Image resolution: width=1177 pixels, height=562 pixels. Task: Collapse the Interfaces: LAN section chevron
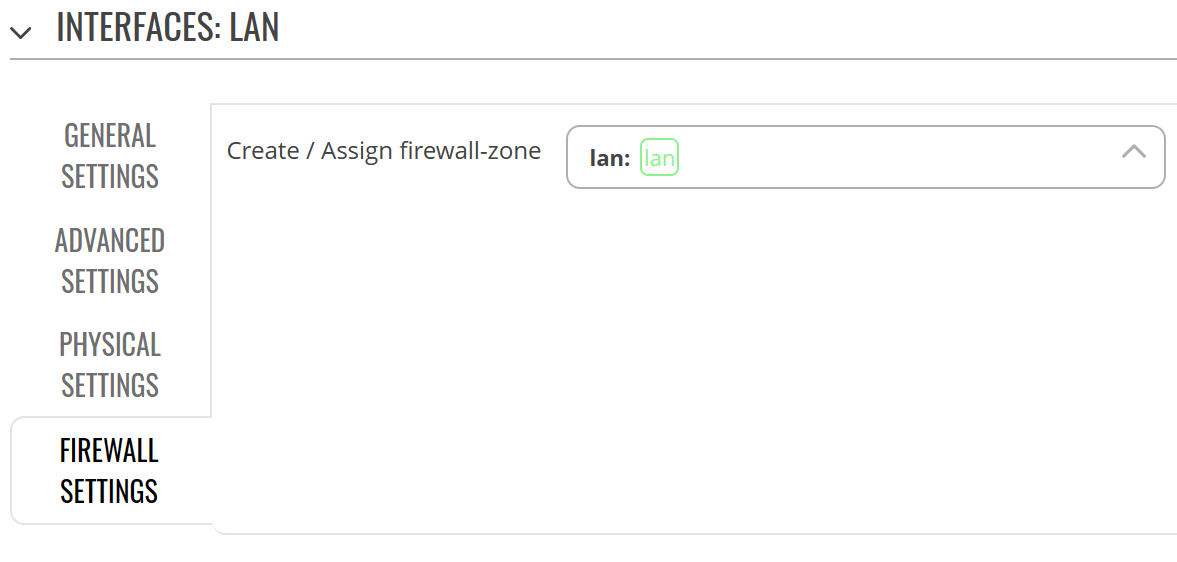(20, 32)
